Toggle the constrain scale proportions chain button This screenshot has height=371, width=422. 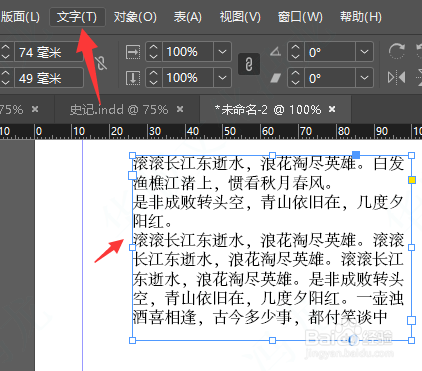click(x=249, y=64)
